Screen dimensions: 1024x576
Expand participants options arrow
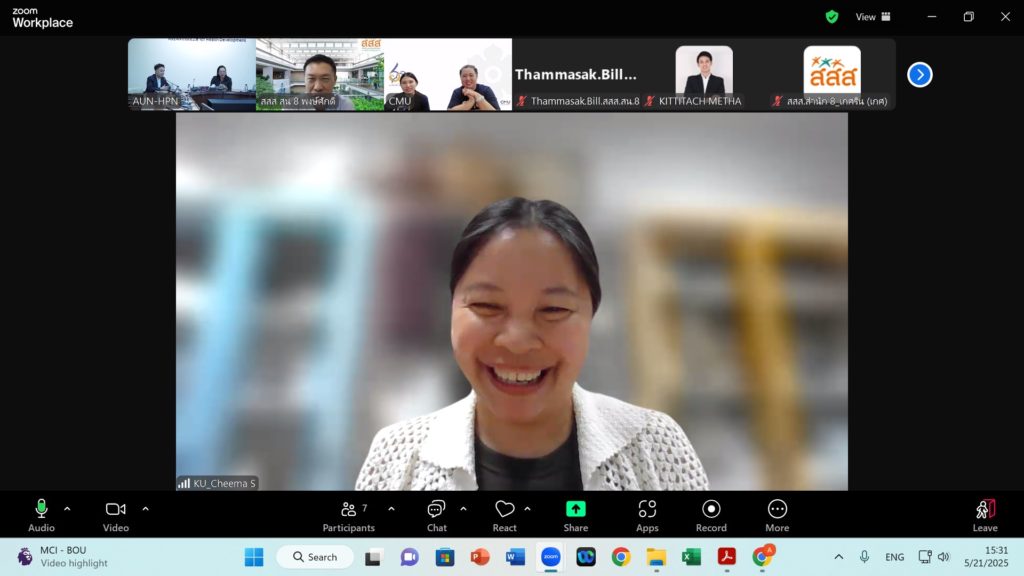[391, 509]
